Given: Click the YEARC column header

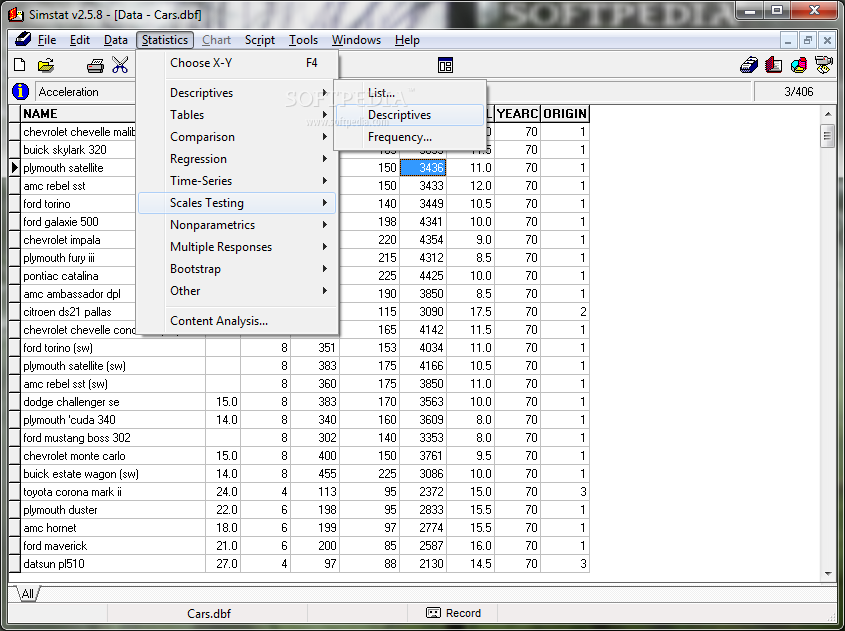Looking at the screenshot, I should [x=517, y=114].
